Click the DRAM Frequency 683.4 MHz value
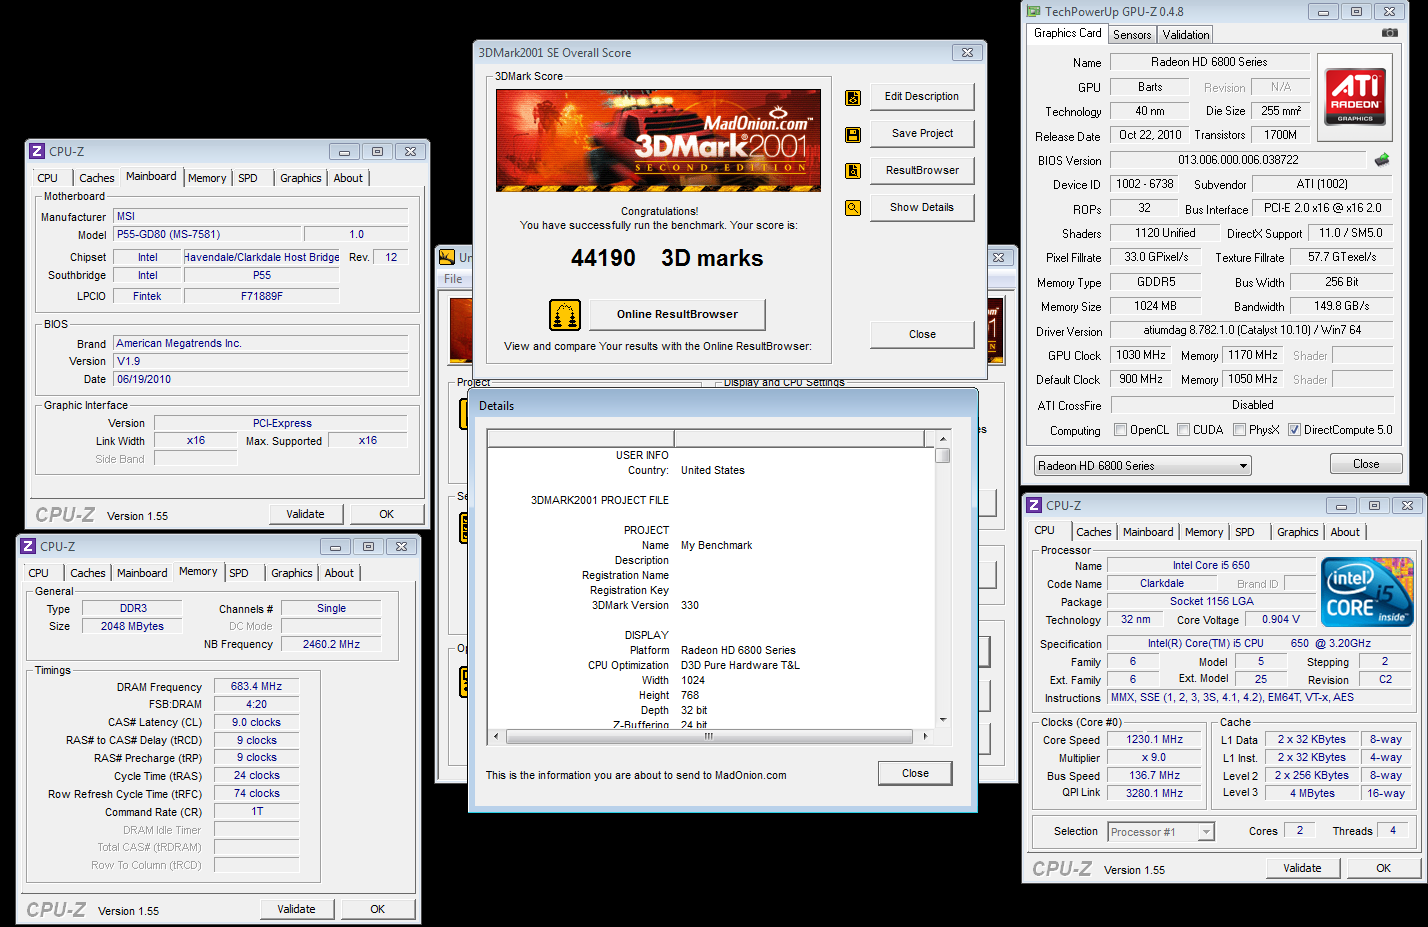This screenshot has height=927, width=1428. (x=256, y=687)
